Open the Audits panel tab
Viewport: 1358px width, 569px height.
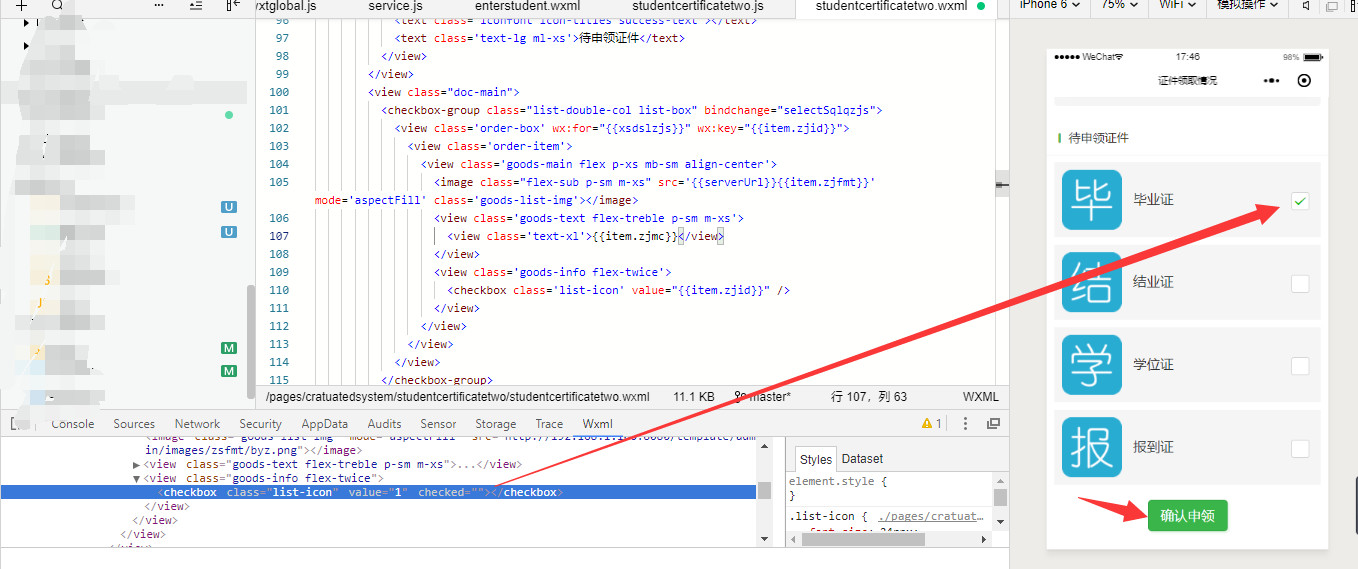[x=384, y=424]
